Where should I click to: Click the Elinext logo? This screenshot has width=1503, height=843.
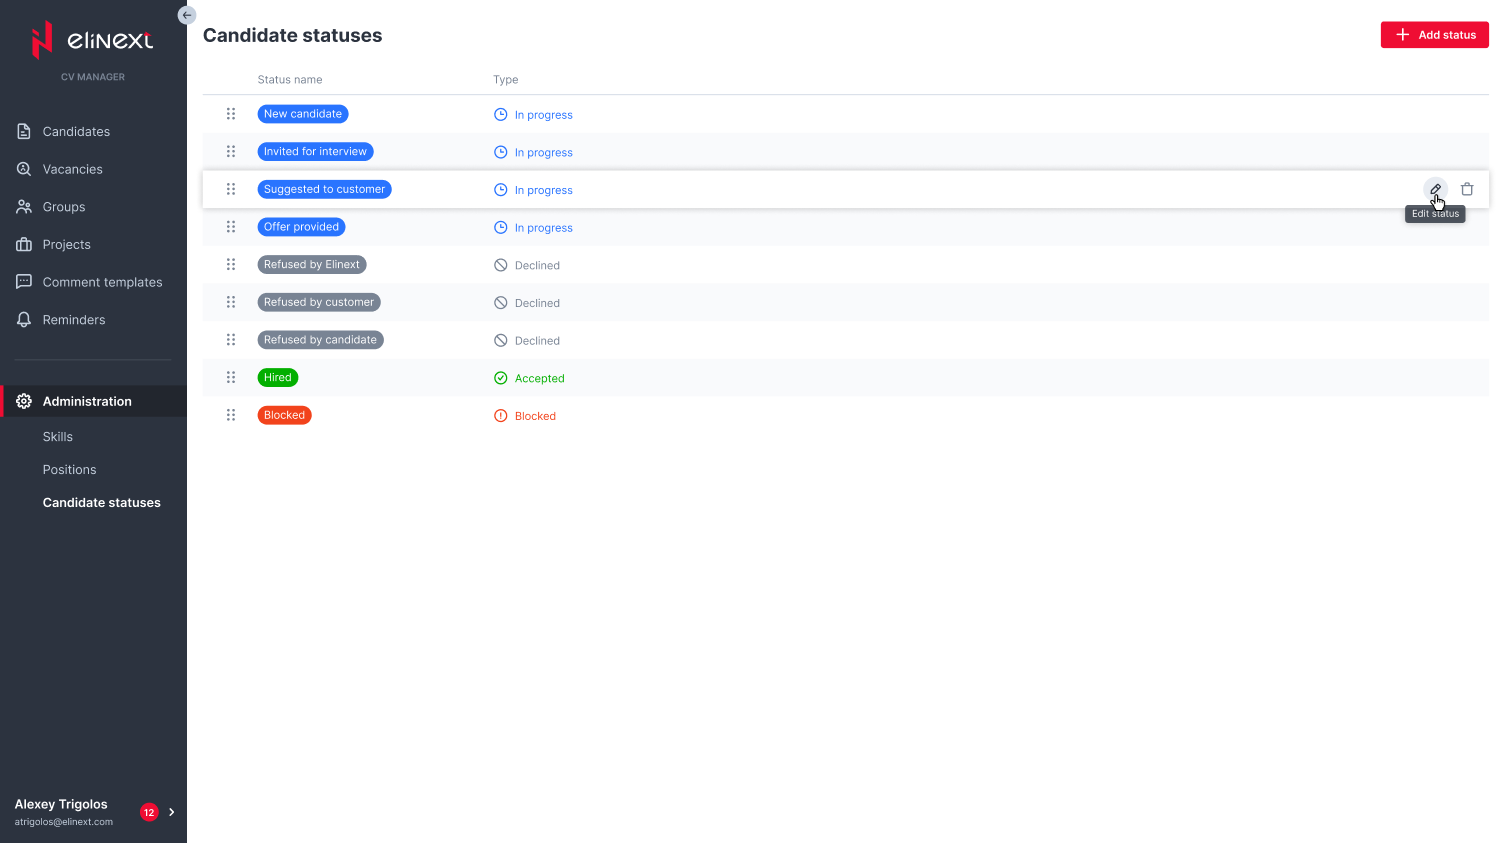coord(93,40)
